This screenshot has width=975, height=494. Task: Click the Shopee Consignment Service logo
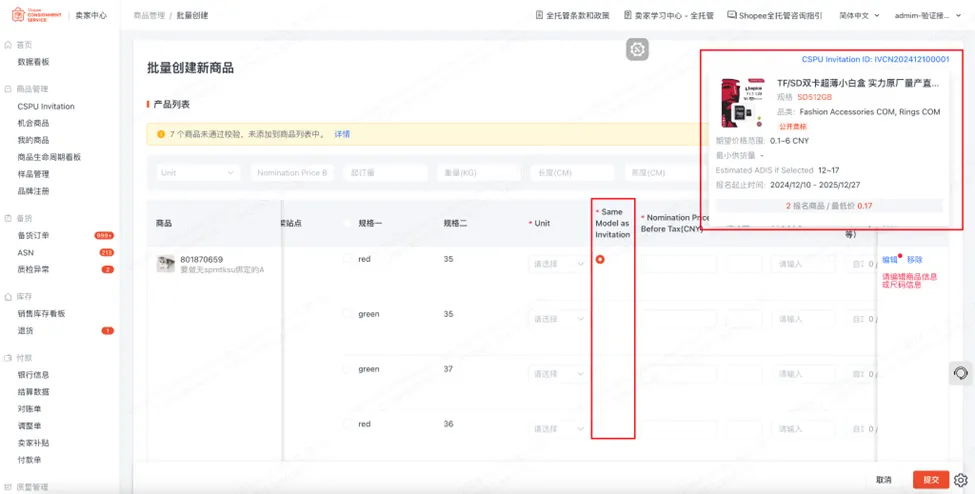coord(35,16)
